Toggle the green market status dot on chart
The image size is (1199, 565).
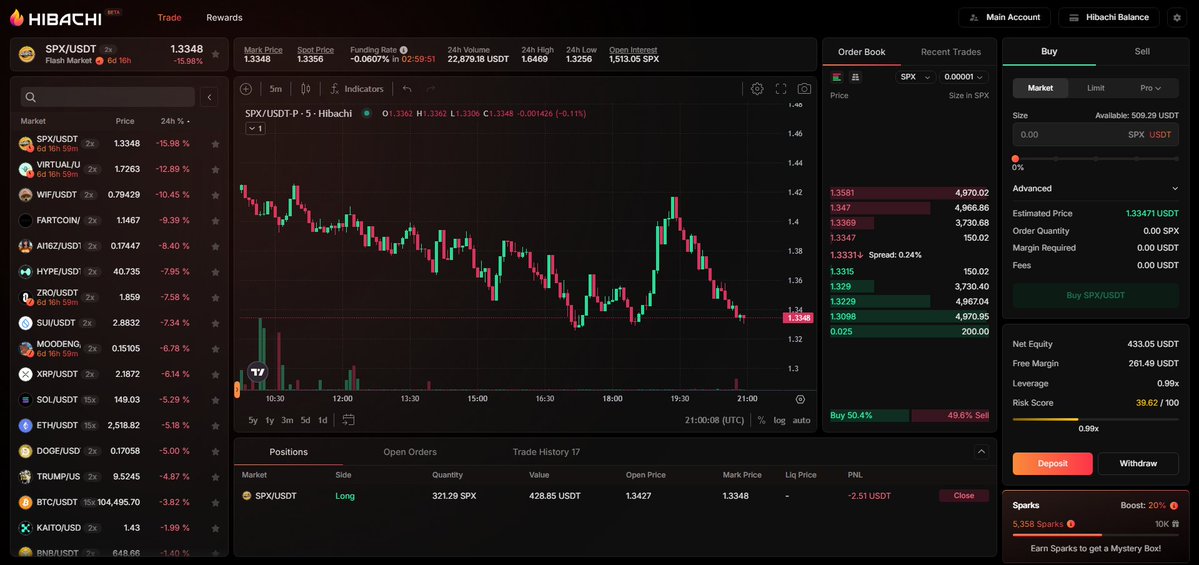coord(367,113)
